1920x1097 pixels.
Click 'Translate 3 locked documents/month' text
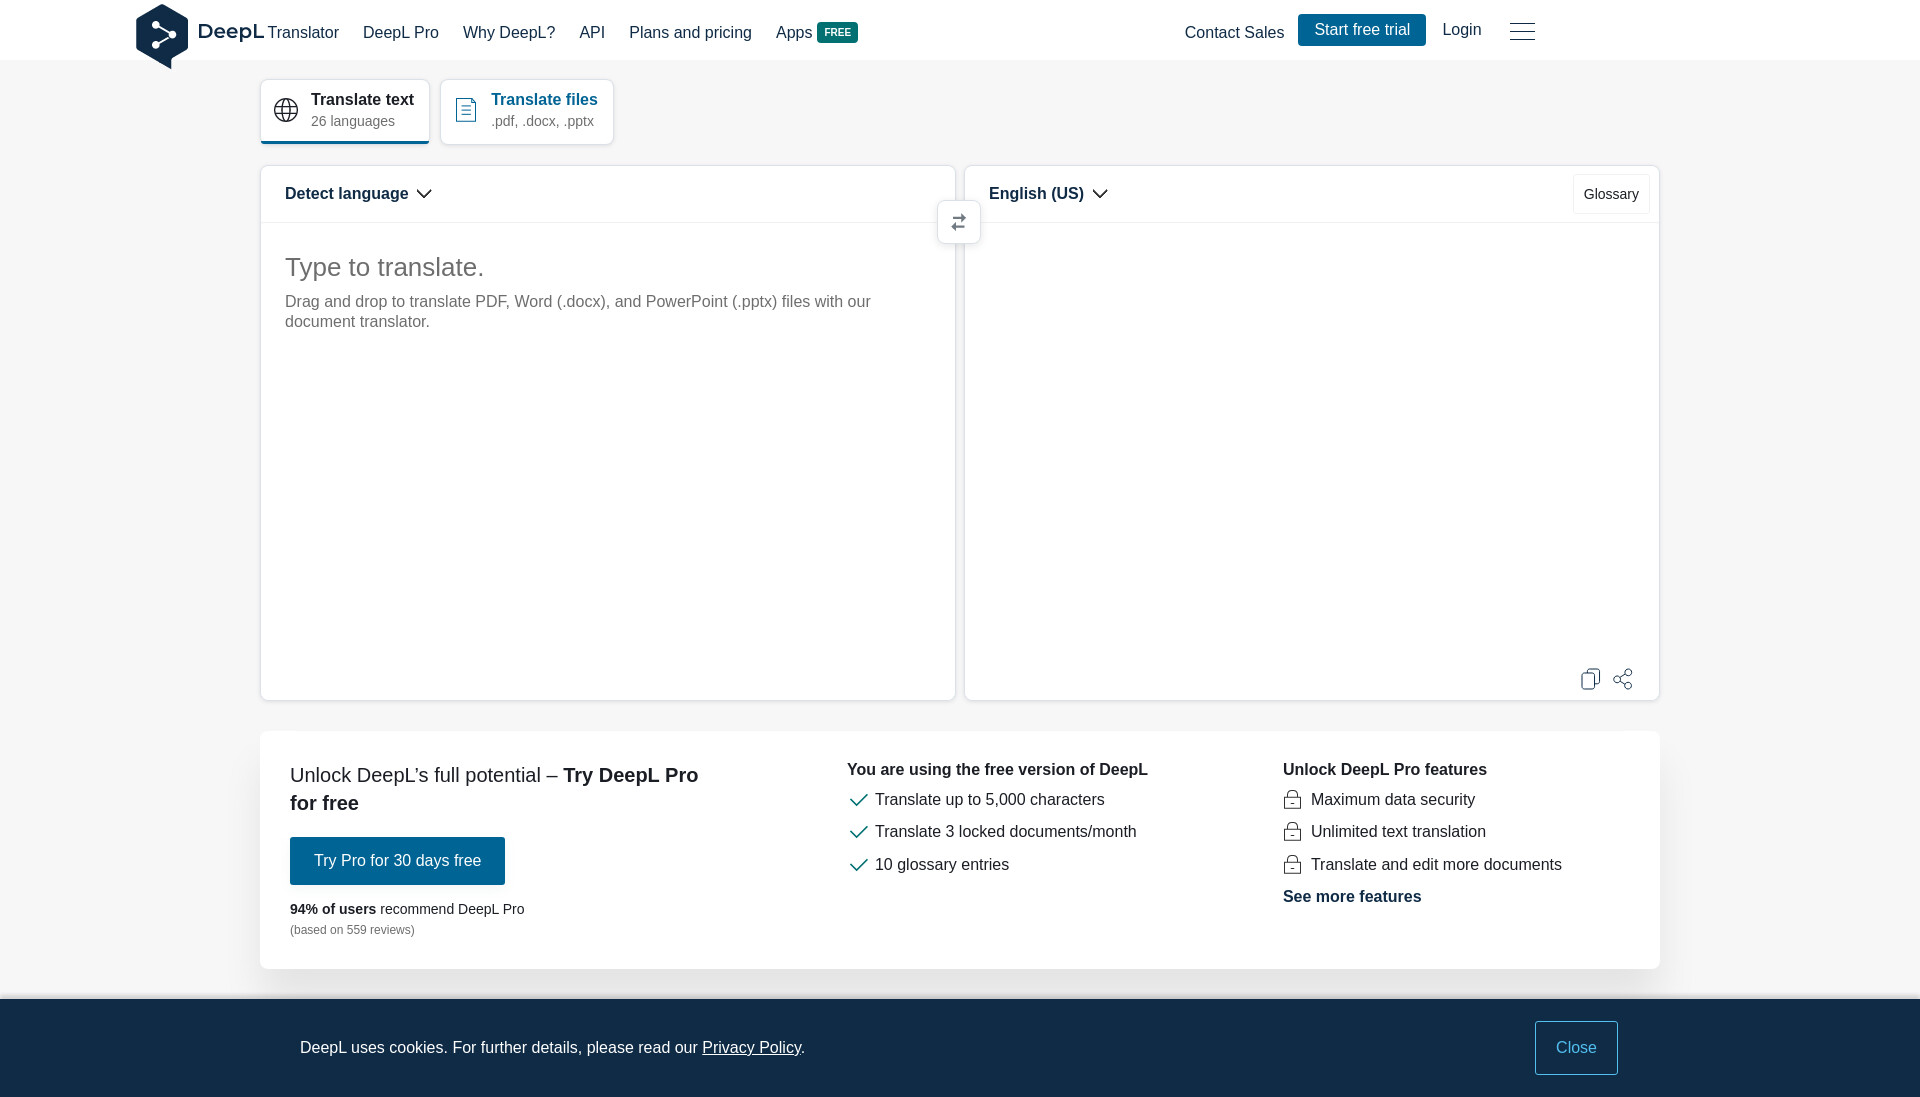click(x=1006, y=832)
